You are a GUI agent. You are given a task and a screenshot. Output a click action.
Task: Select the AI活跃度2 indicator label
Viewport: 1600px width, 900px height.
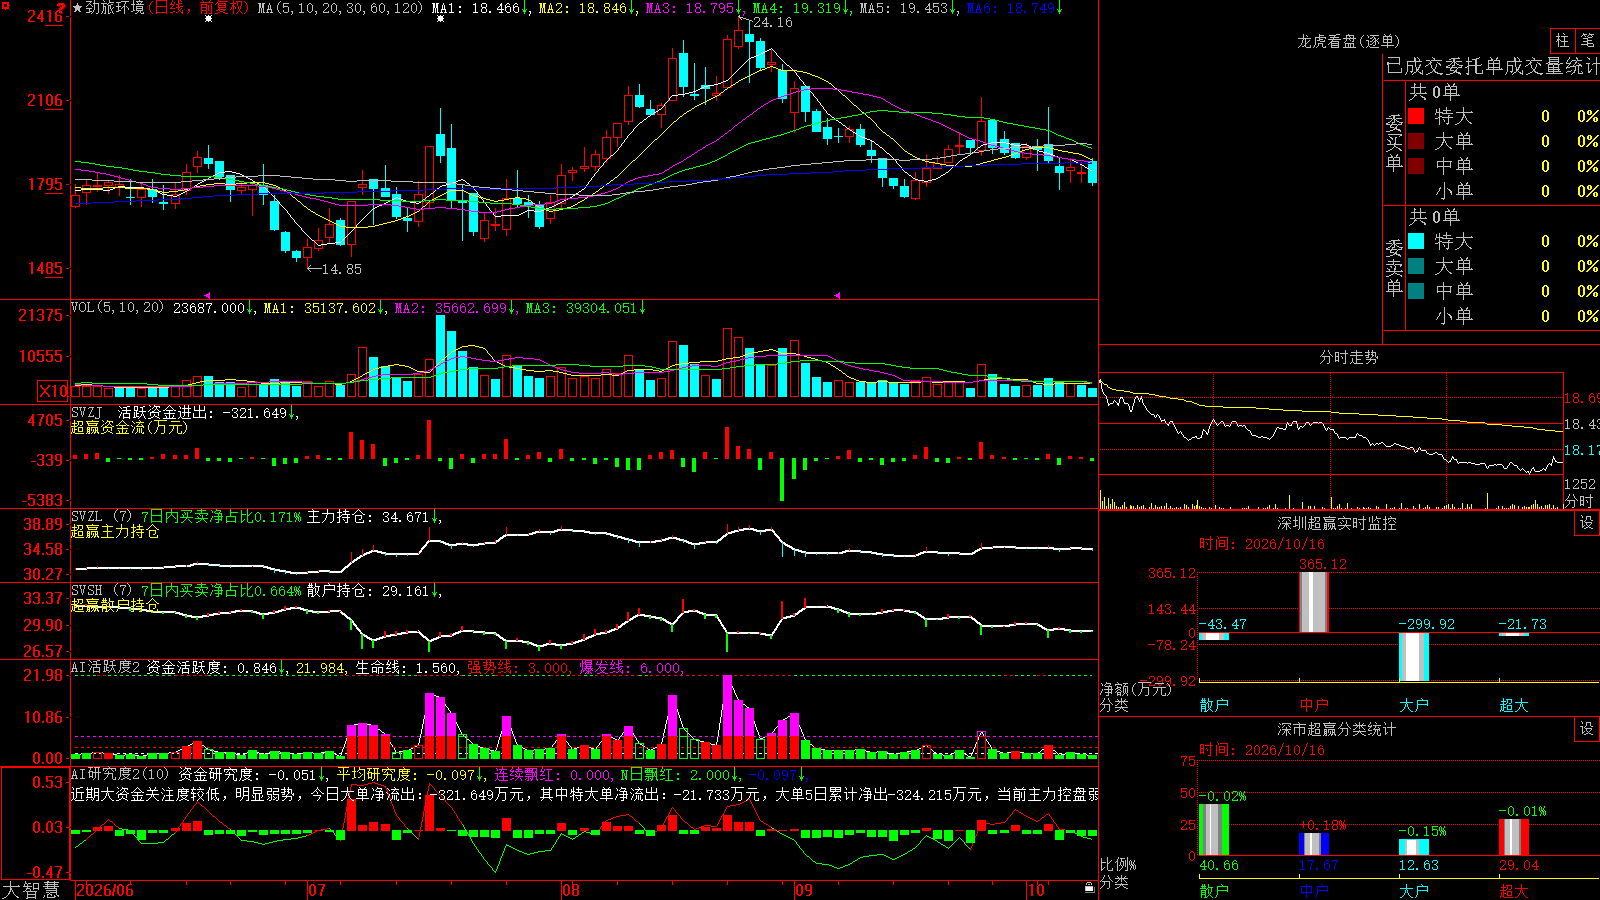tap(105, 668)
